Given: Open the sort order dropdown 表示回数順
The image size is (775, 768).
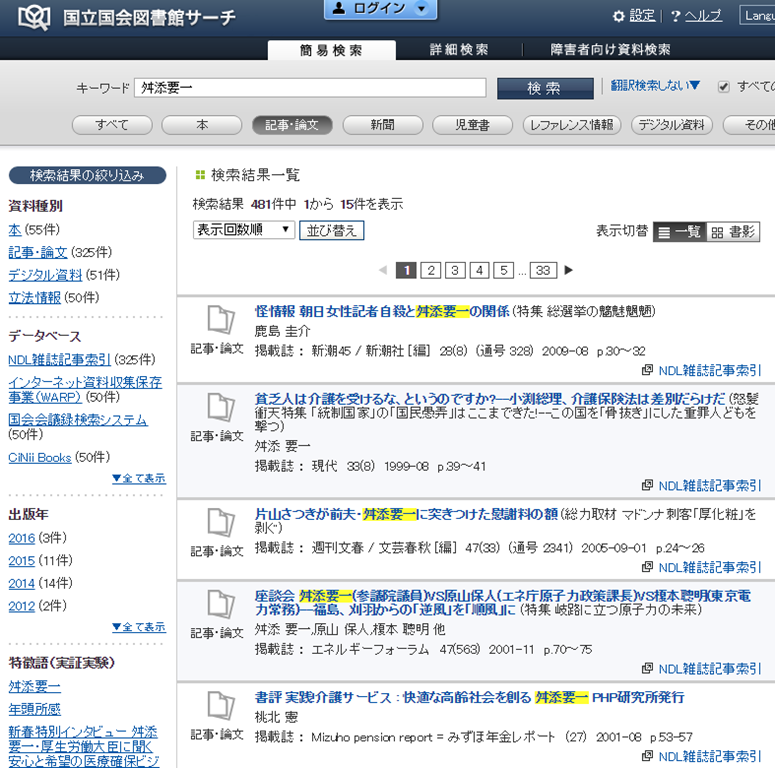Looking at the screenshot, I should pyautogui.click(x=244, y=230).
